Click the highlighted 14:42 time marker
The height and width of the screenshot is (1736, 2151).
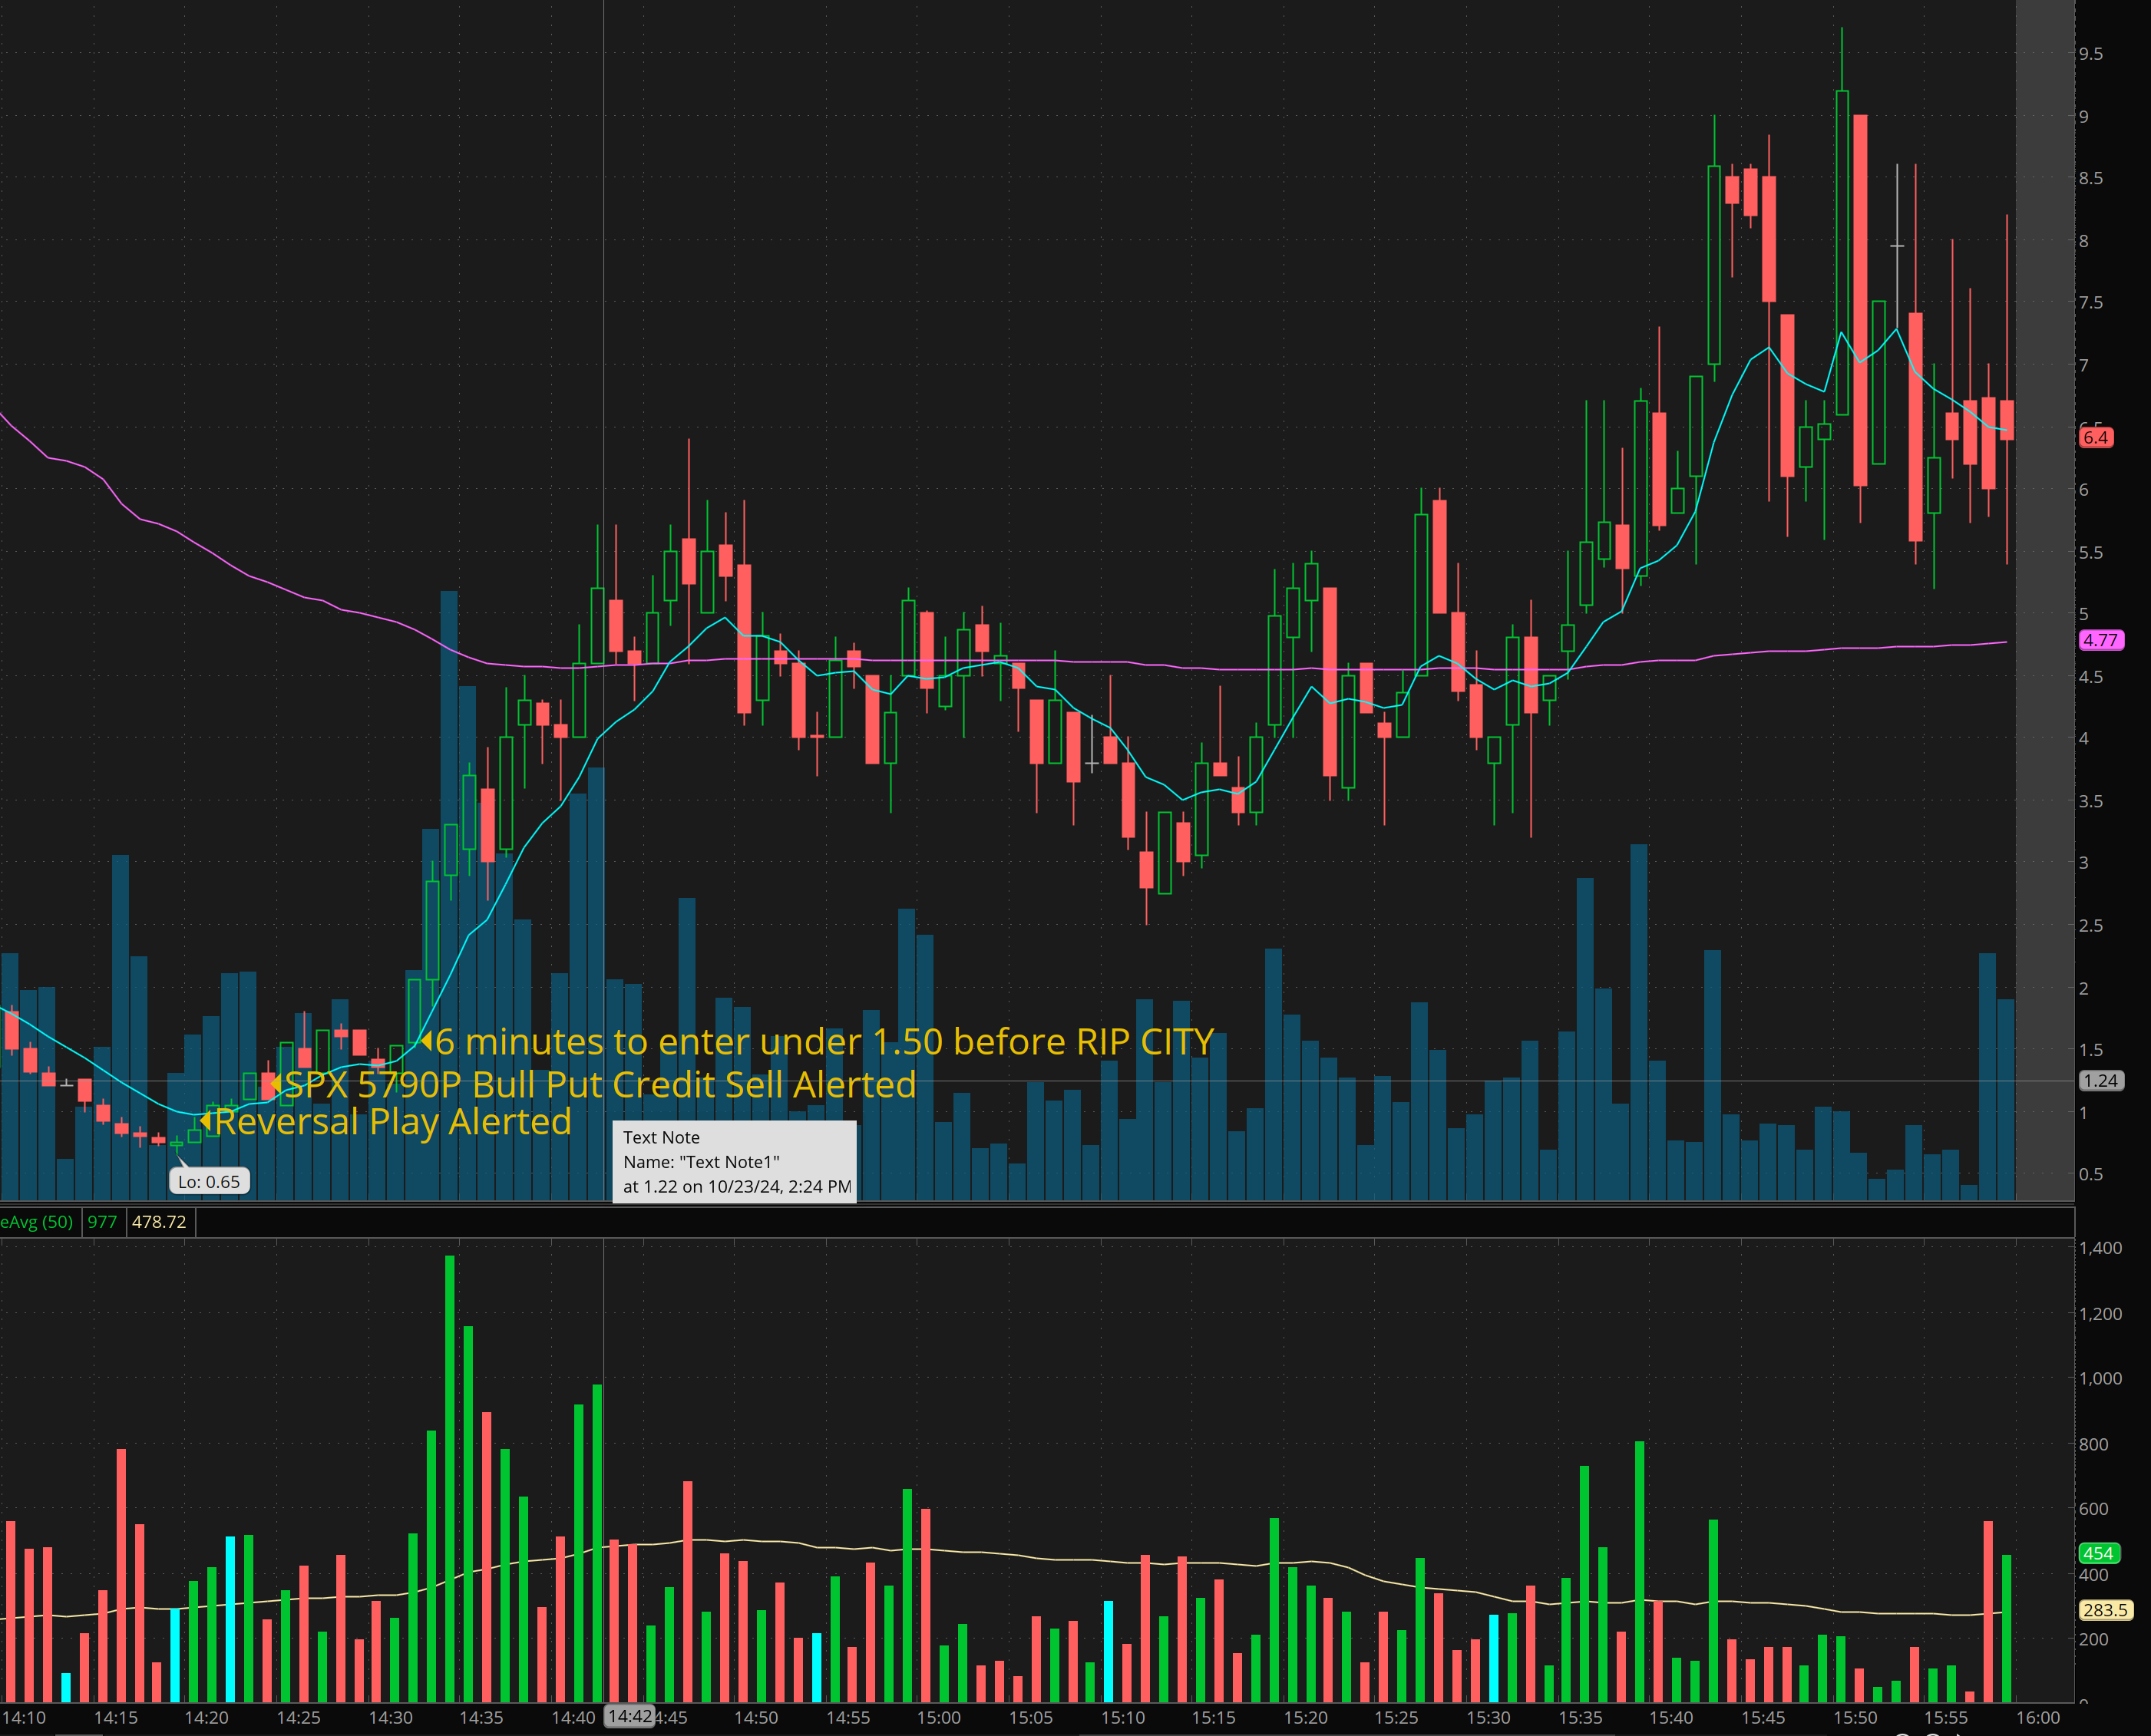click(630, 1716)
